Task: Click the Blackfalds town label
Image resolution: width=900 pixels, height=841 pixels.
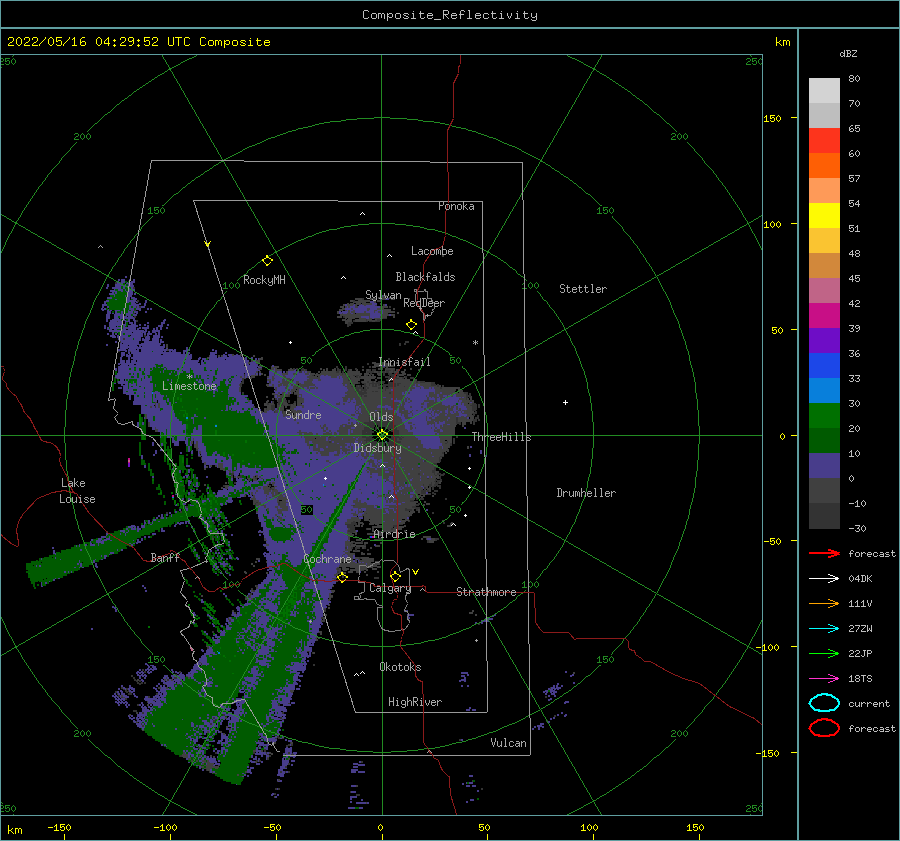Action: coord(425,277)
